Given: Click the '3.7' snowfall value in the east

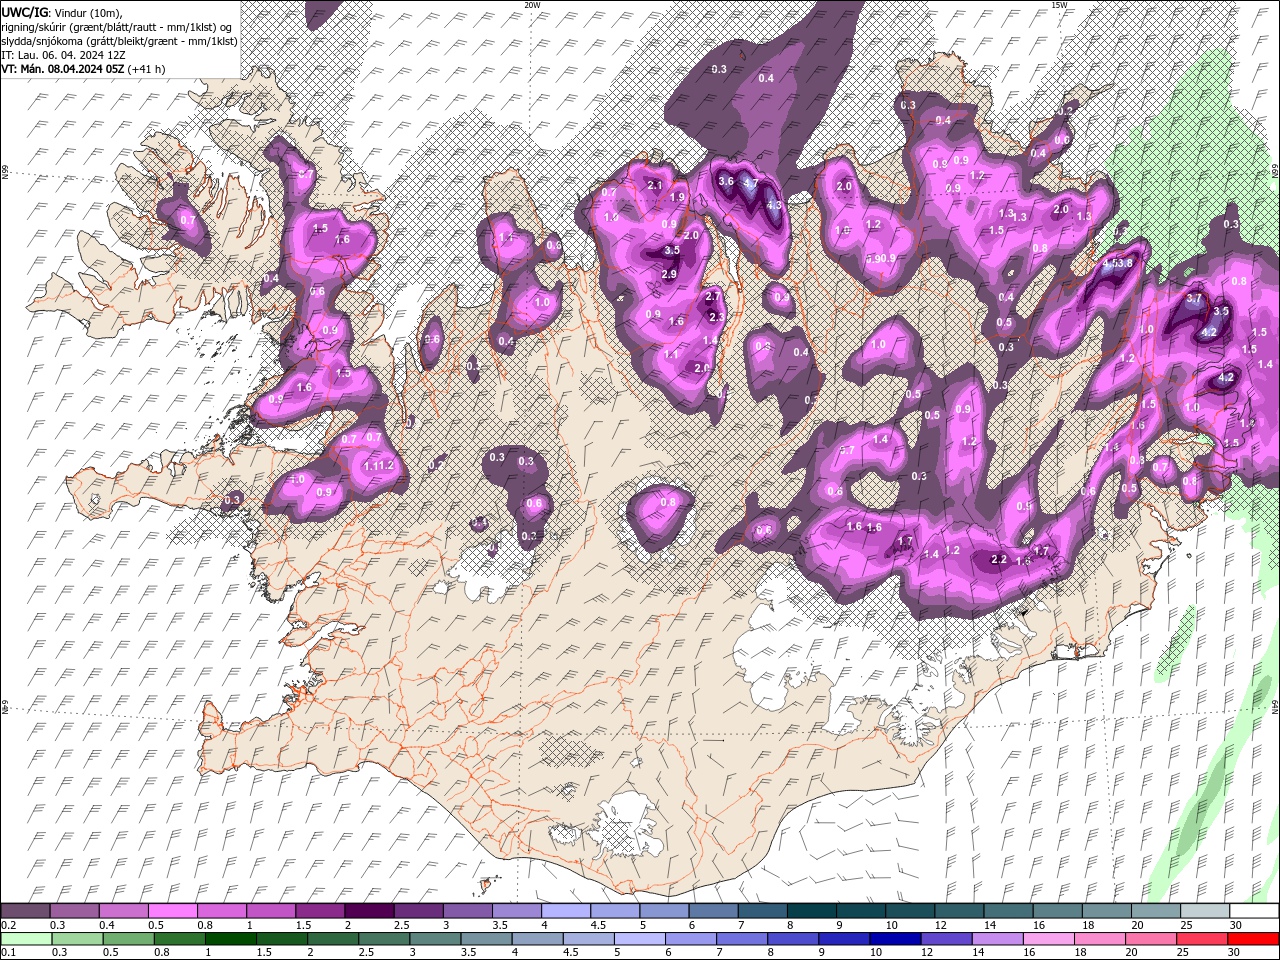Looking at the screenshot, I should 1193,298.
